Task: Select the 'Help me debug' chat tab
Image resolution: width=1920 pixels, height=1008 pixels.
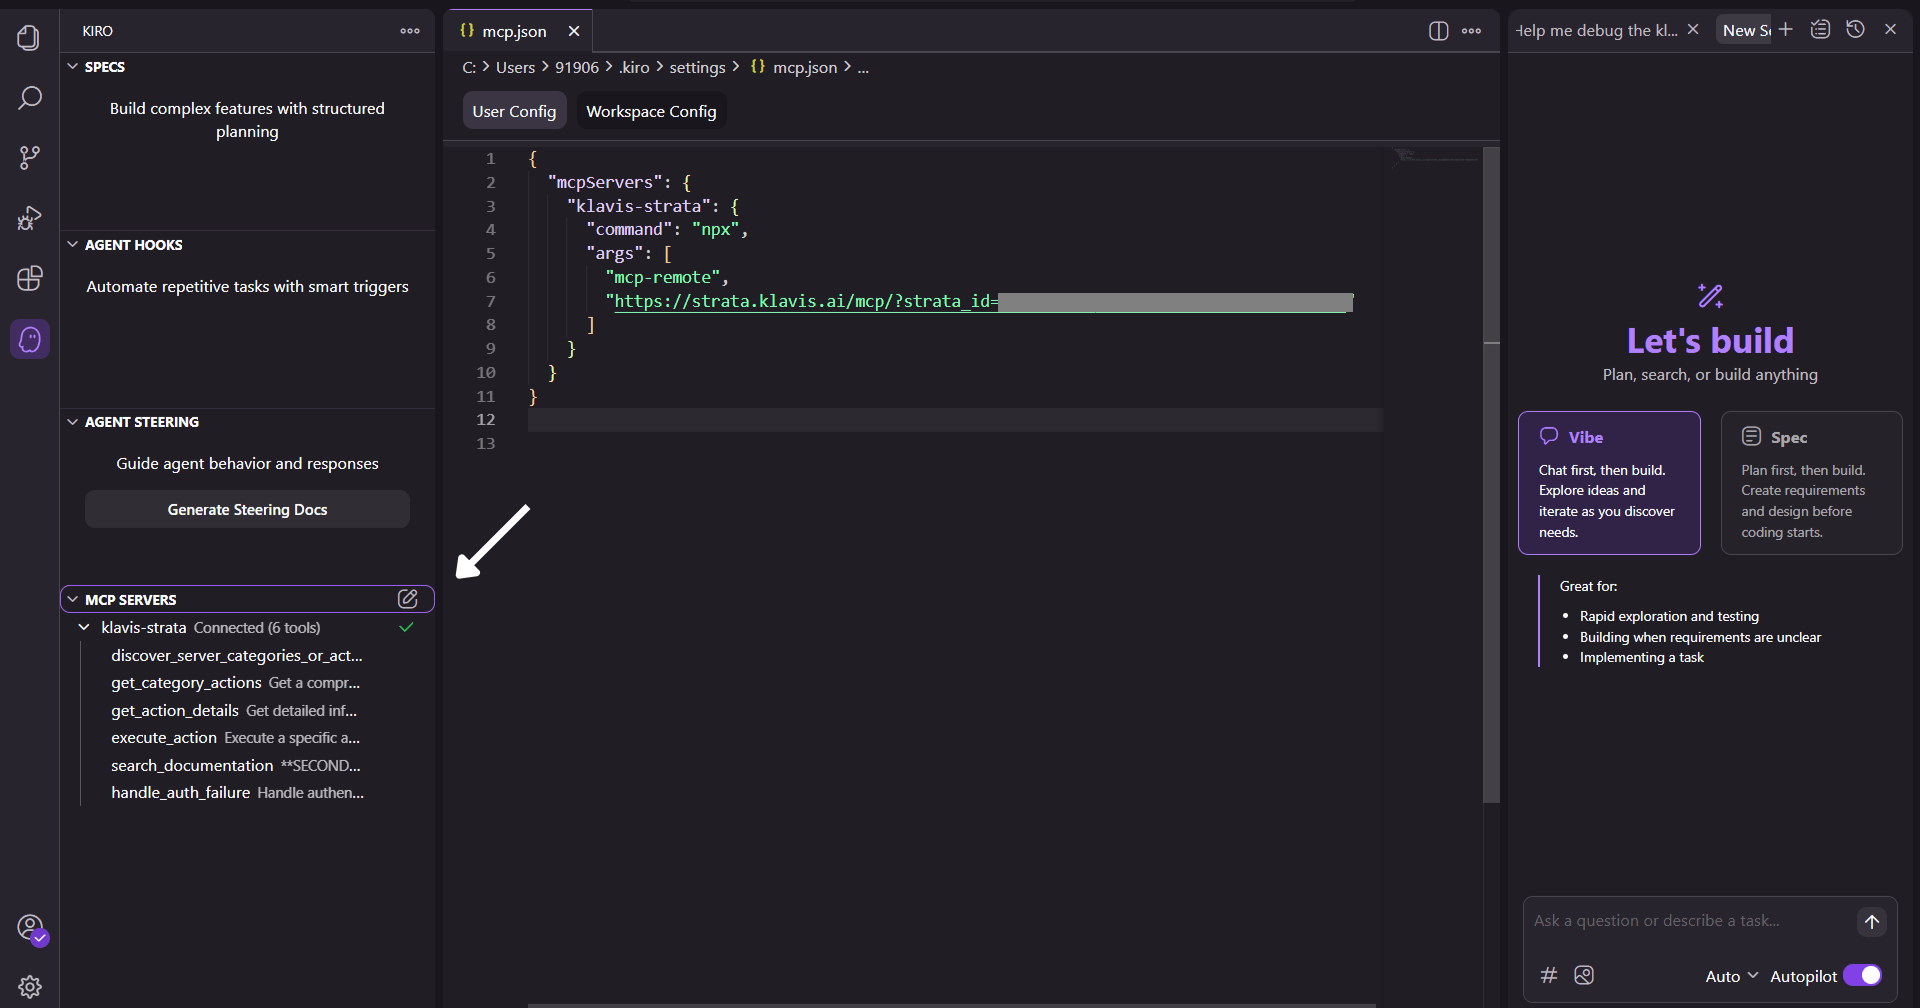Action: click(x=1593, y=30)
